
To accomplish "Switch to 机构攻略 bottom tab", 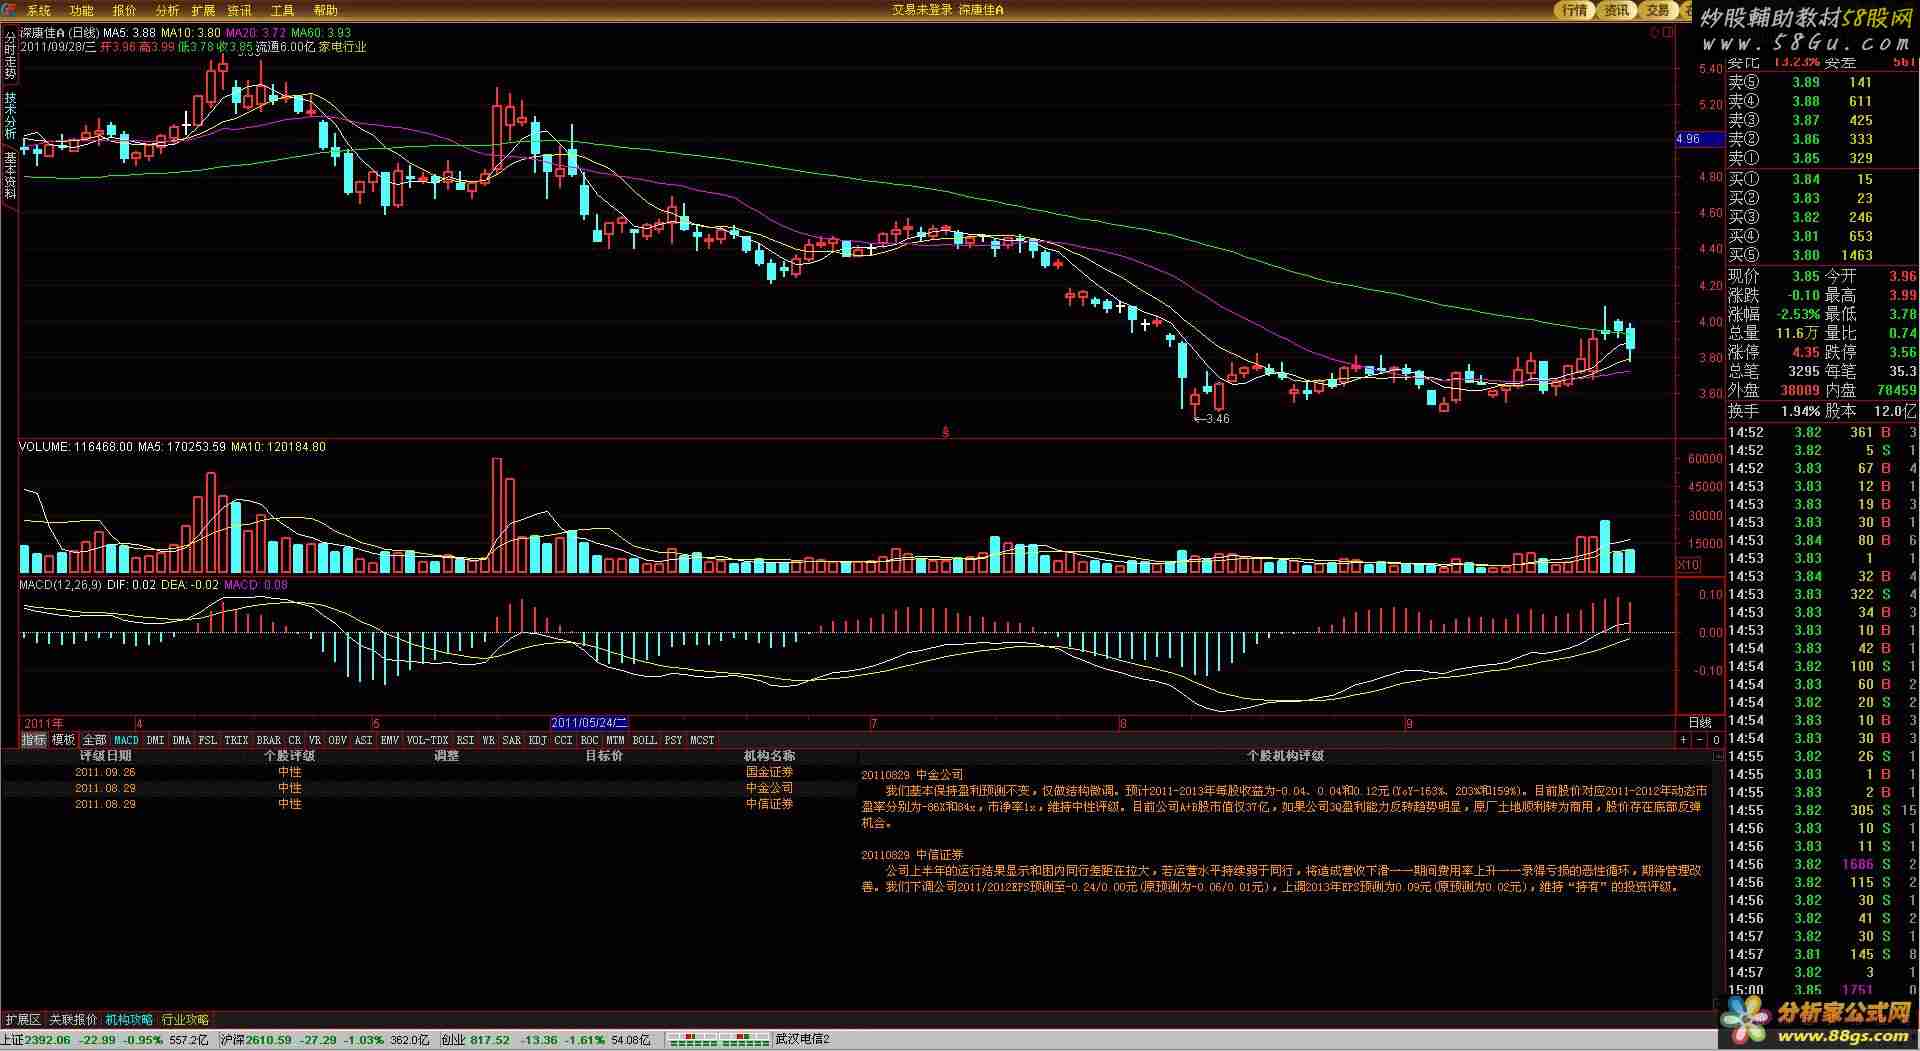I will 129,1020.
